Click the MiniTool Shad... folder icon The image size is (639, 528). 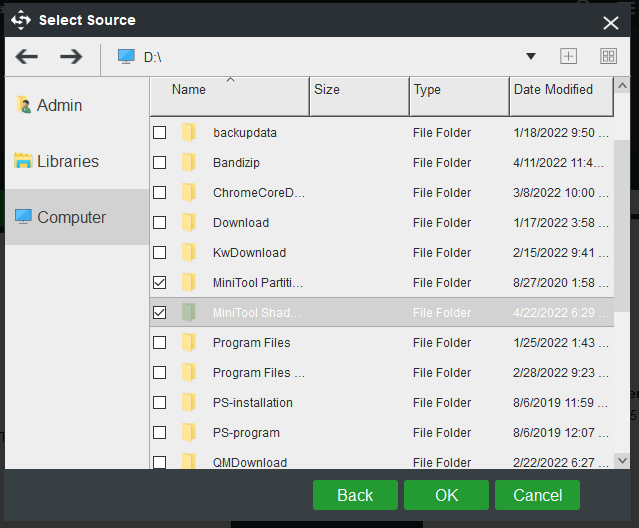(x=188, y=312)
